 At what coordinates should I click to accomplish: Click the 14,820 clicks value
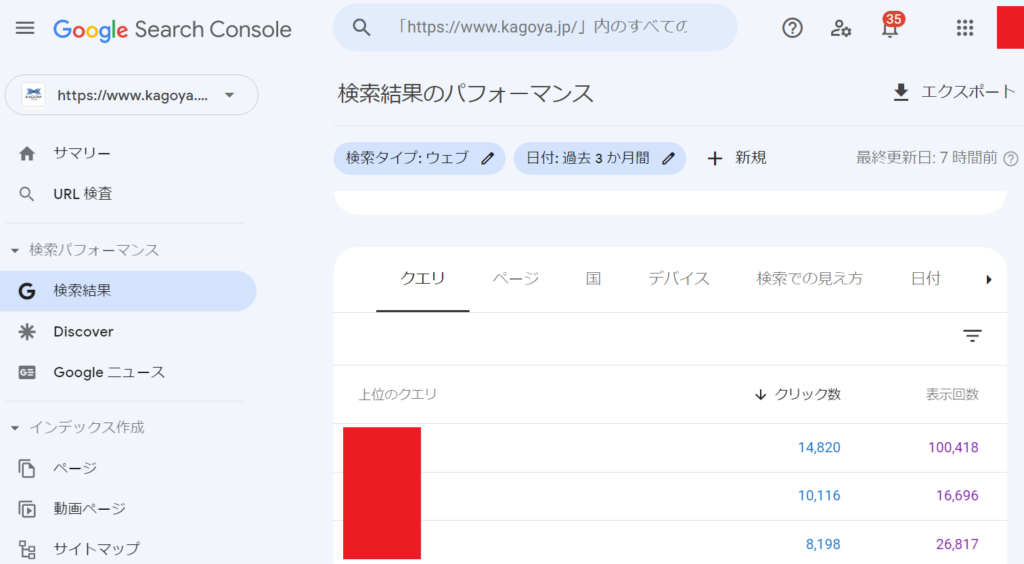pyautogui.click(x=819, y=447)
